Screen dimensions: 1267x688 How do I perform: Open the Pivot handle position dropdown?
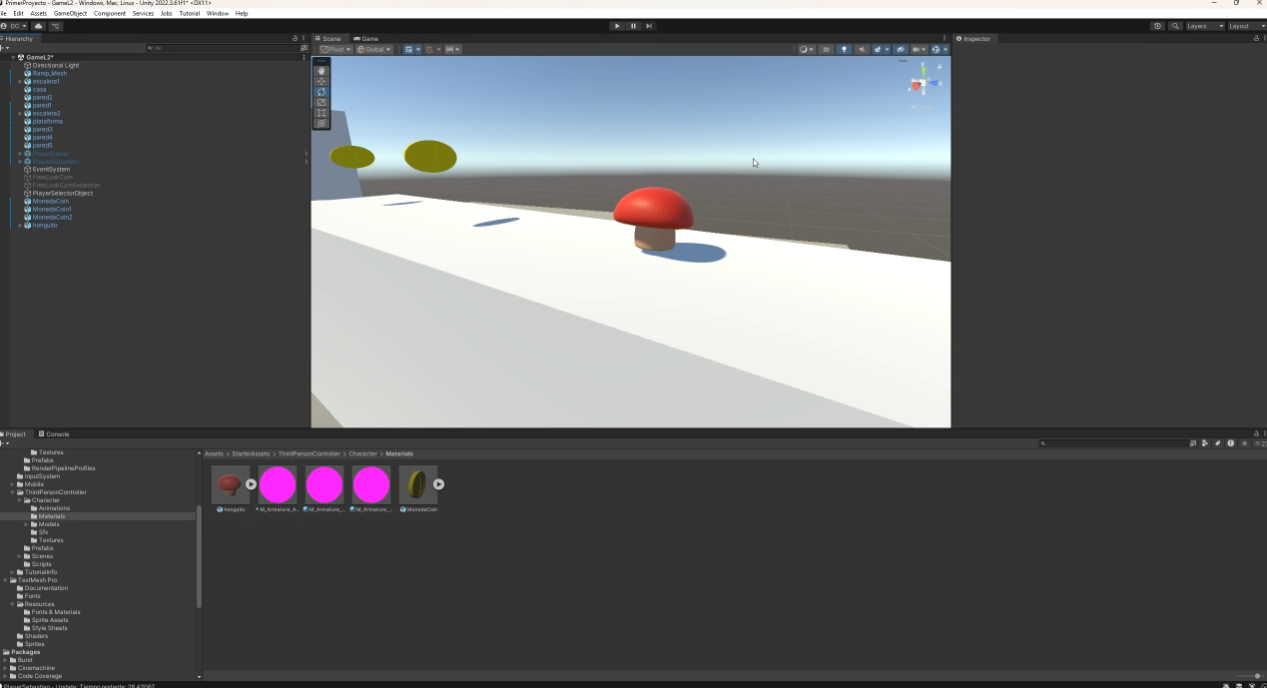tap(335, 49)
